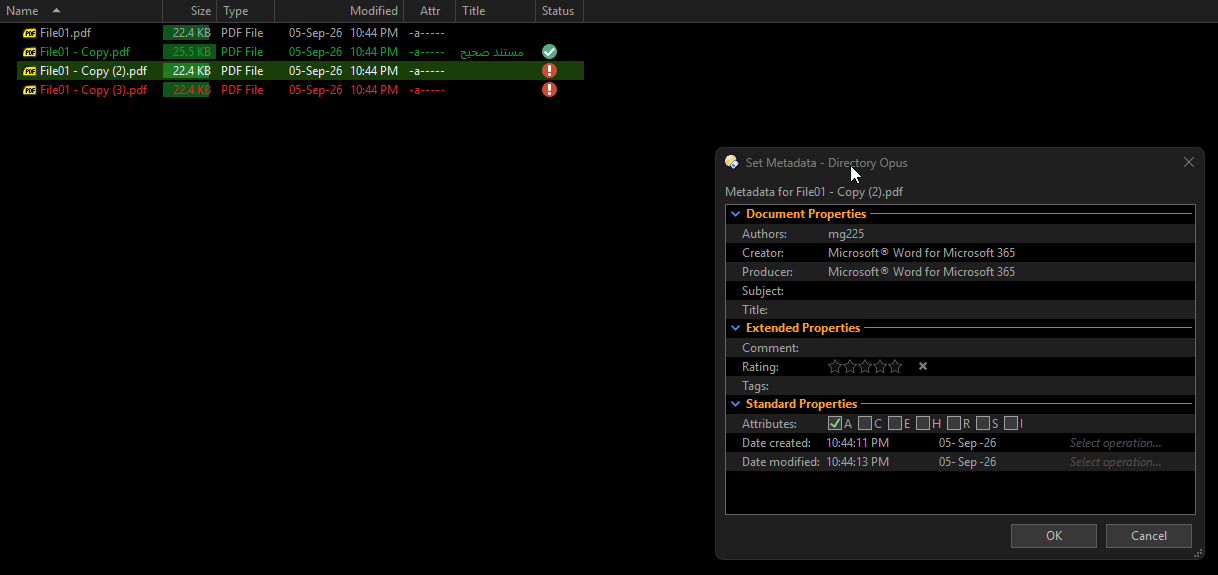Set rating to five stars
Screen dimensions: 1218x575
pos(895,366)
